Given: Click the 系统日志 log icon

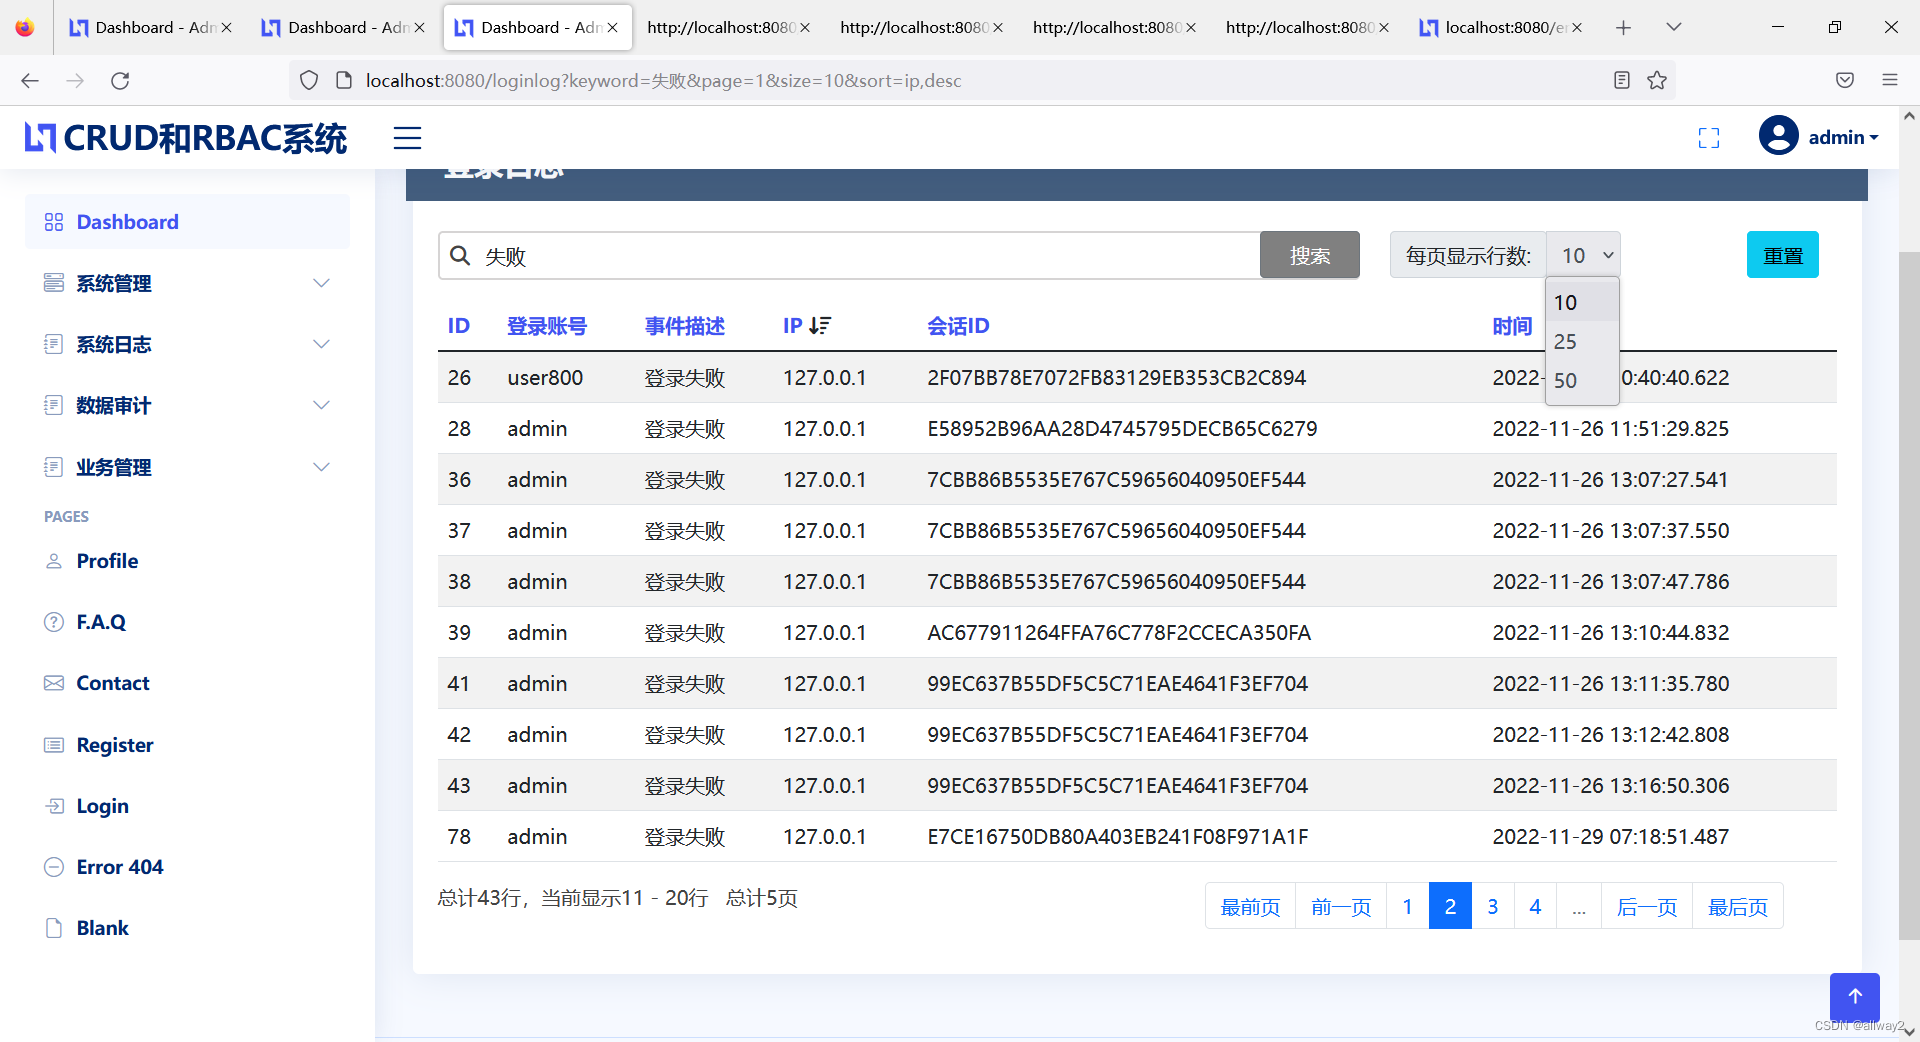Looking at the screenshot, I should [54, 344].
